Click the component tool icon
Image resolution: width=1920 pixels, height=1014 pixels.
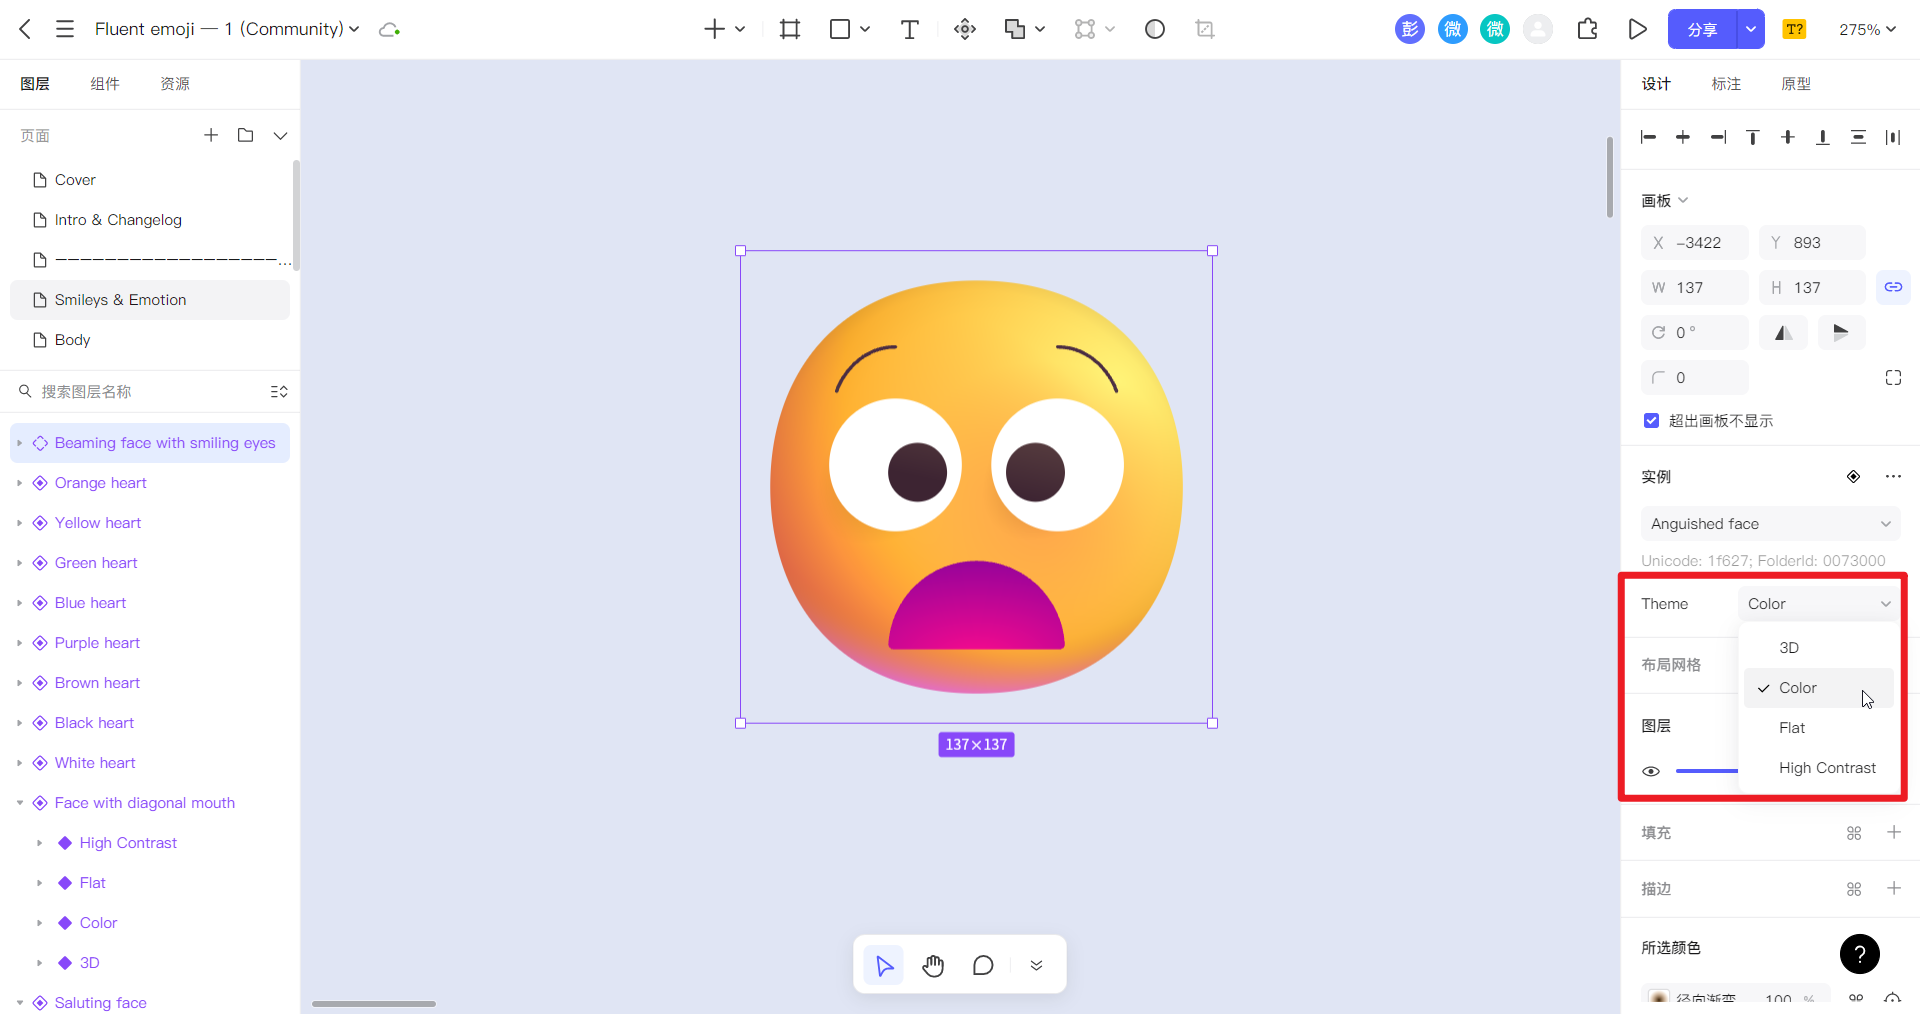tap(965, 29)
